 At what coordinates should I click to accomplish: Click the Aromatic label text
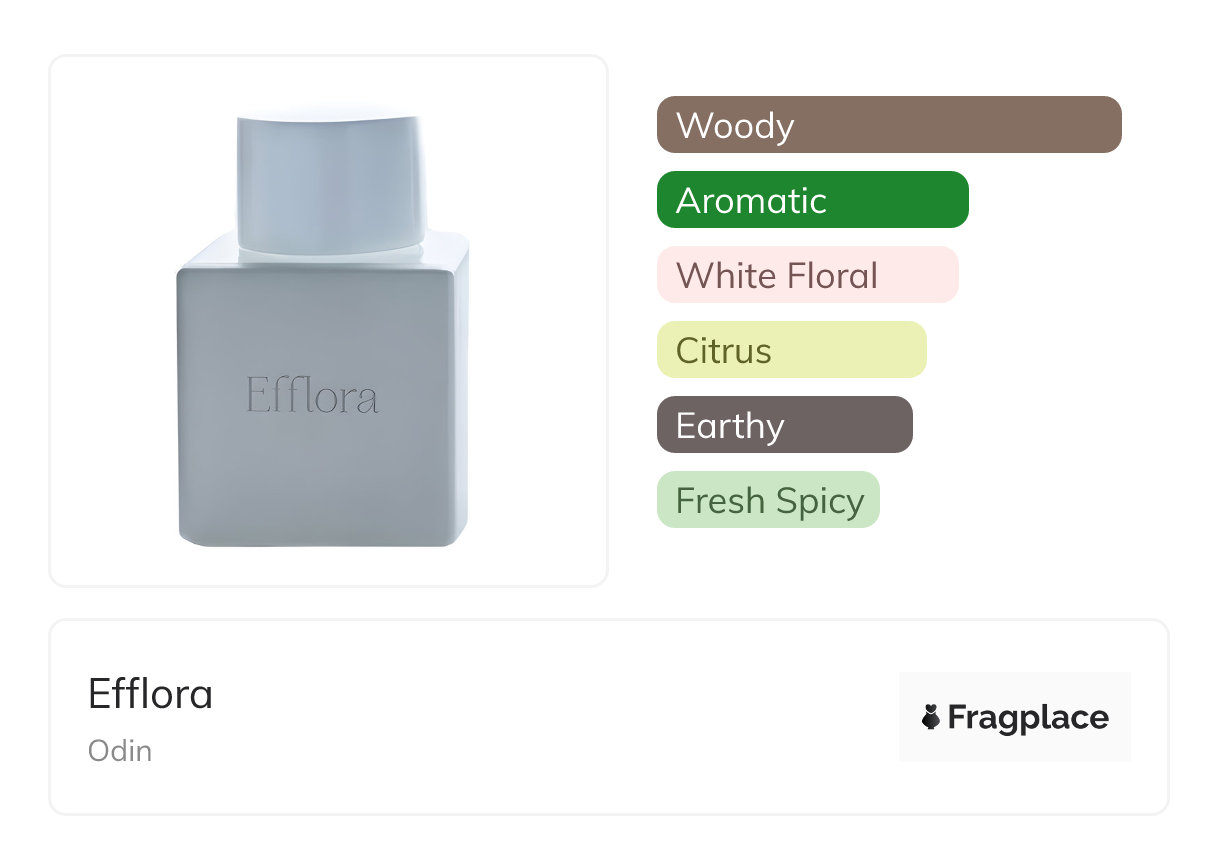pyautogui.click(x=751, y=201)
